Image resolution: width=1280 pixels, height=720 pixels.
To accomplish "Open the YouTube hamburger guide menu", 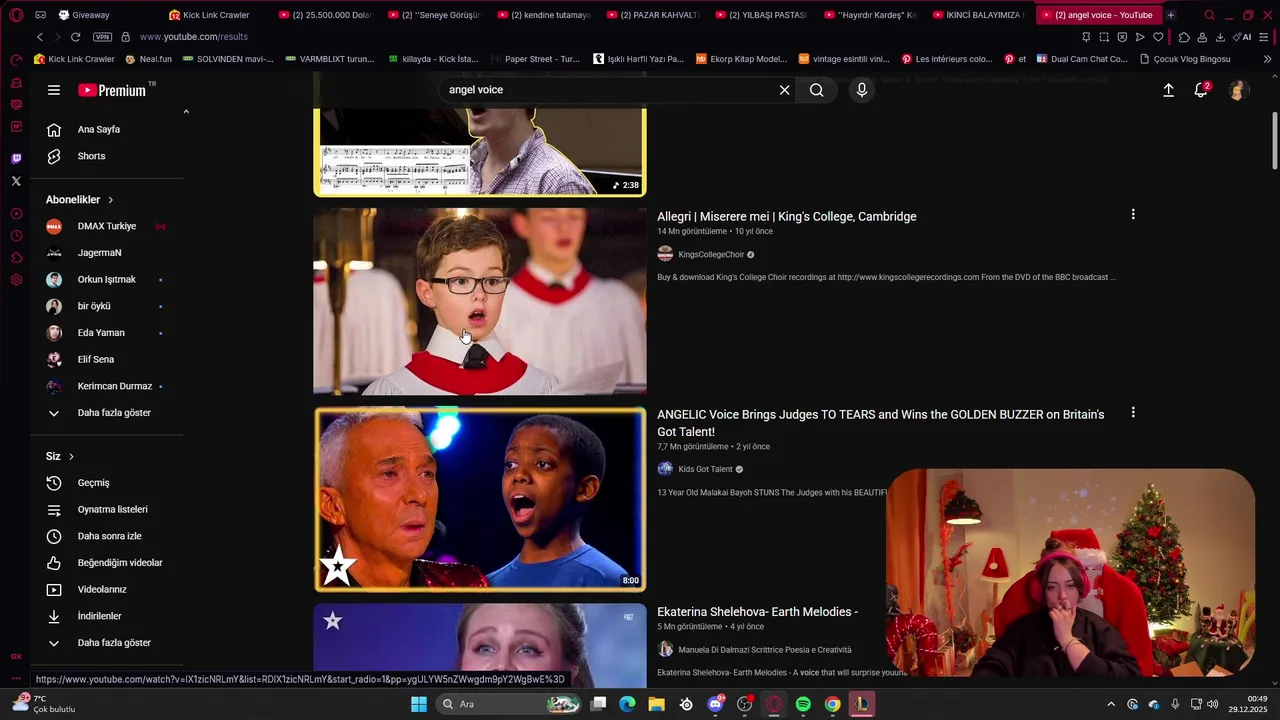I will [54, 90].
